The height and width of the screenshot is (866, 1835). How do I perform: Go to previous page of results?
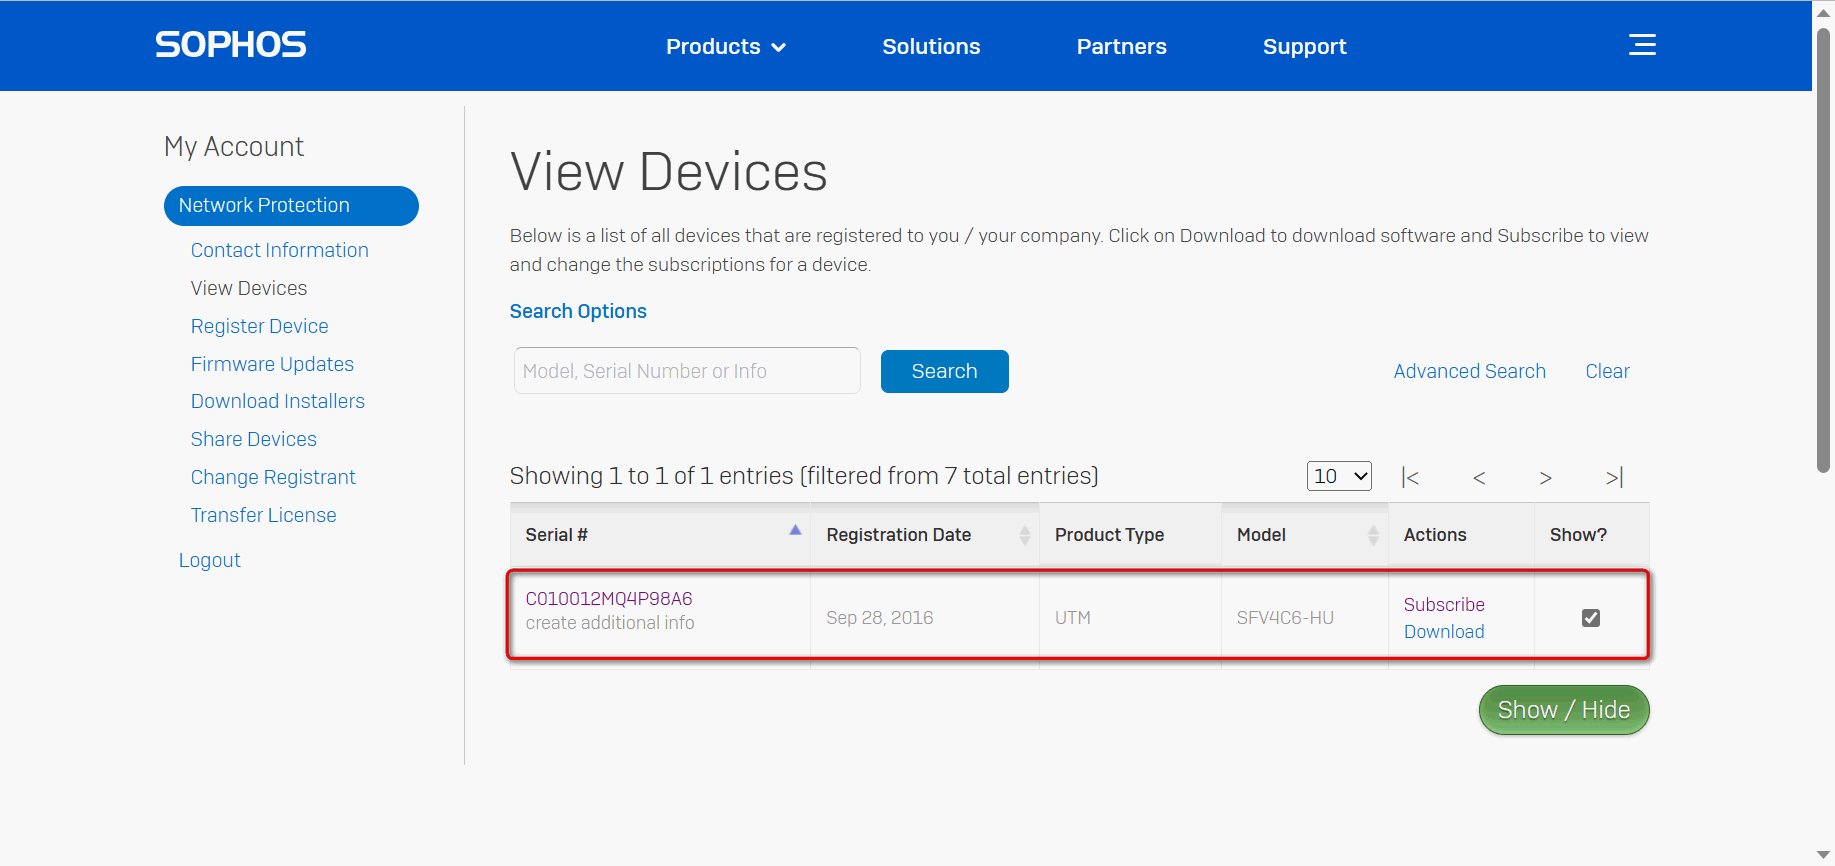point(1479,477)
